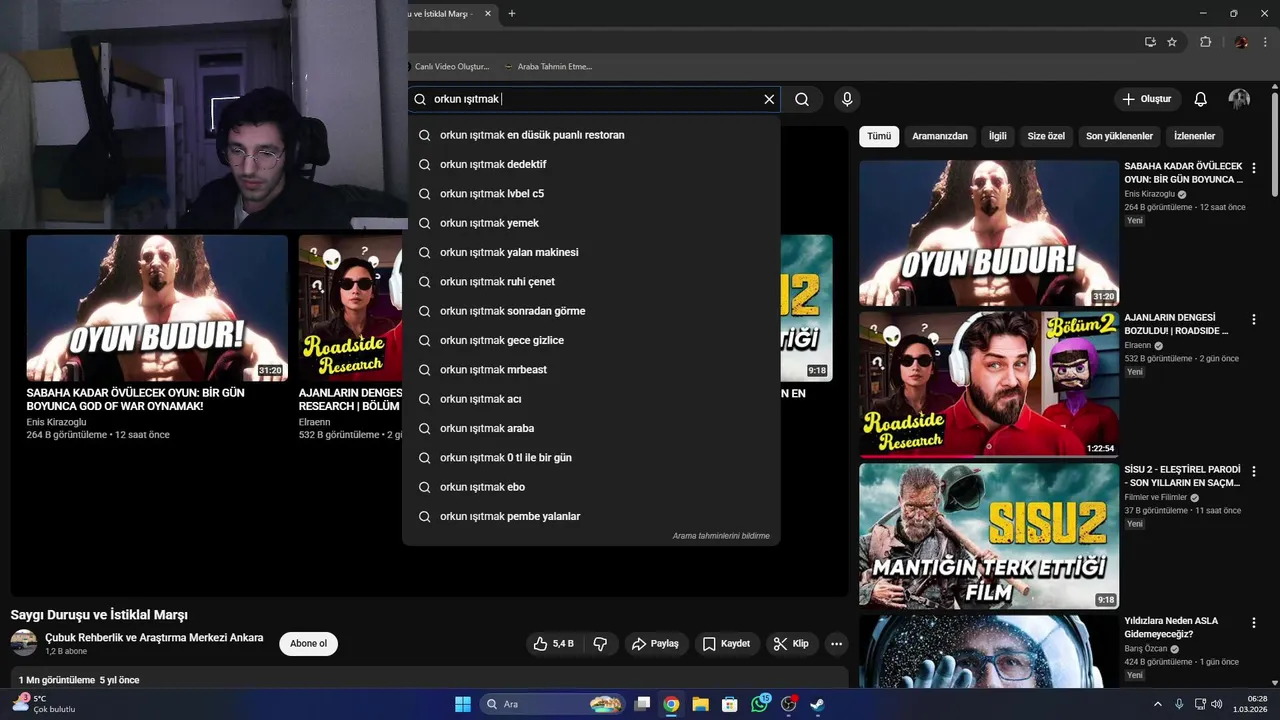This screenshot has height=720, width=1280.
Task: Open options for sidebar AJANLARIN DENGESİ video
Action: [1254, 320]
